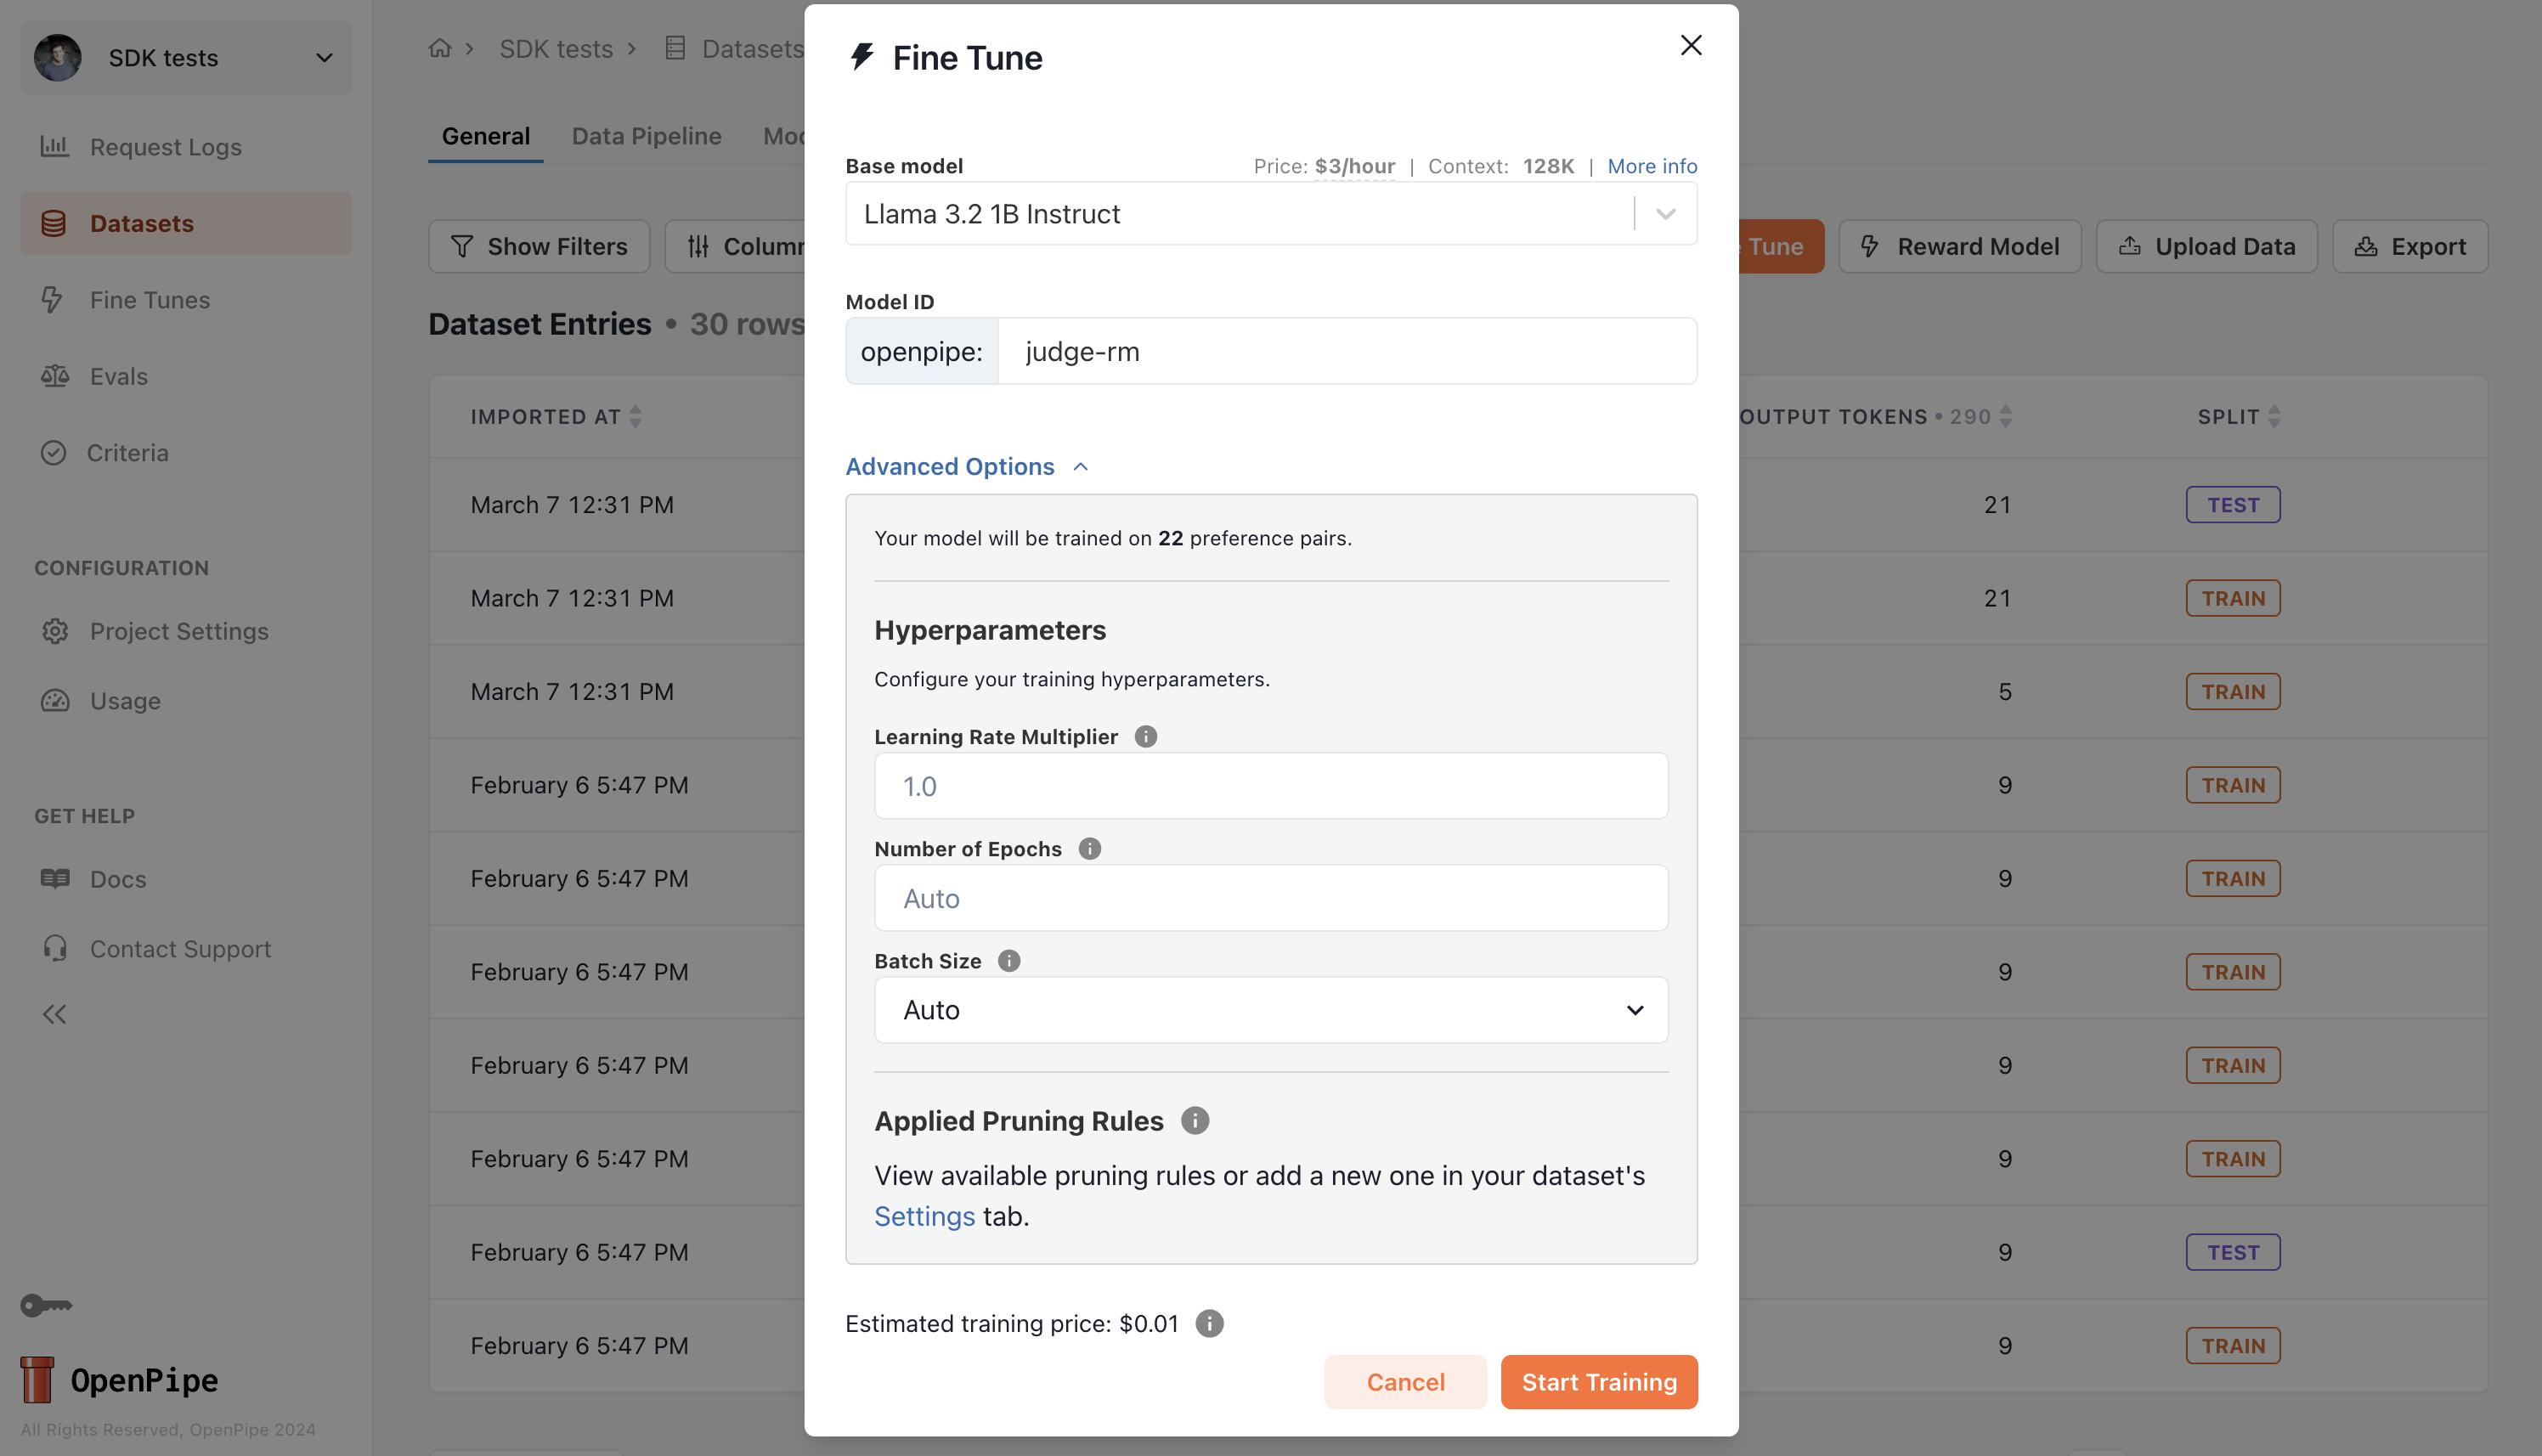
Task: Close the Fine Tune dialog
Action: pyautogui.click(x=1690, y=45)
